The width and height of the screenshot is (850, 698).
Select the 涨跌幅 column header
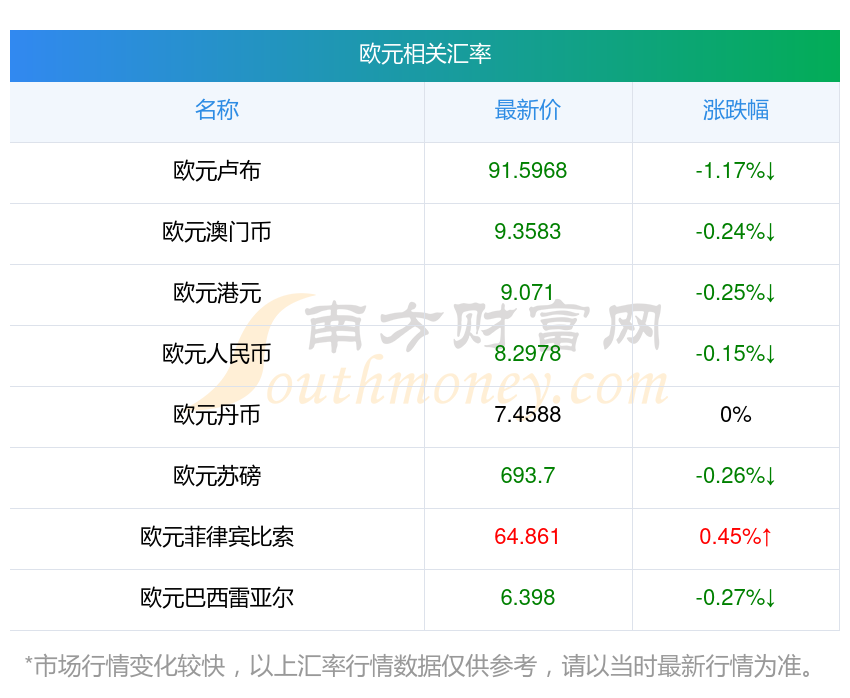[x=736, y=110]
